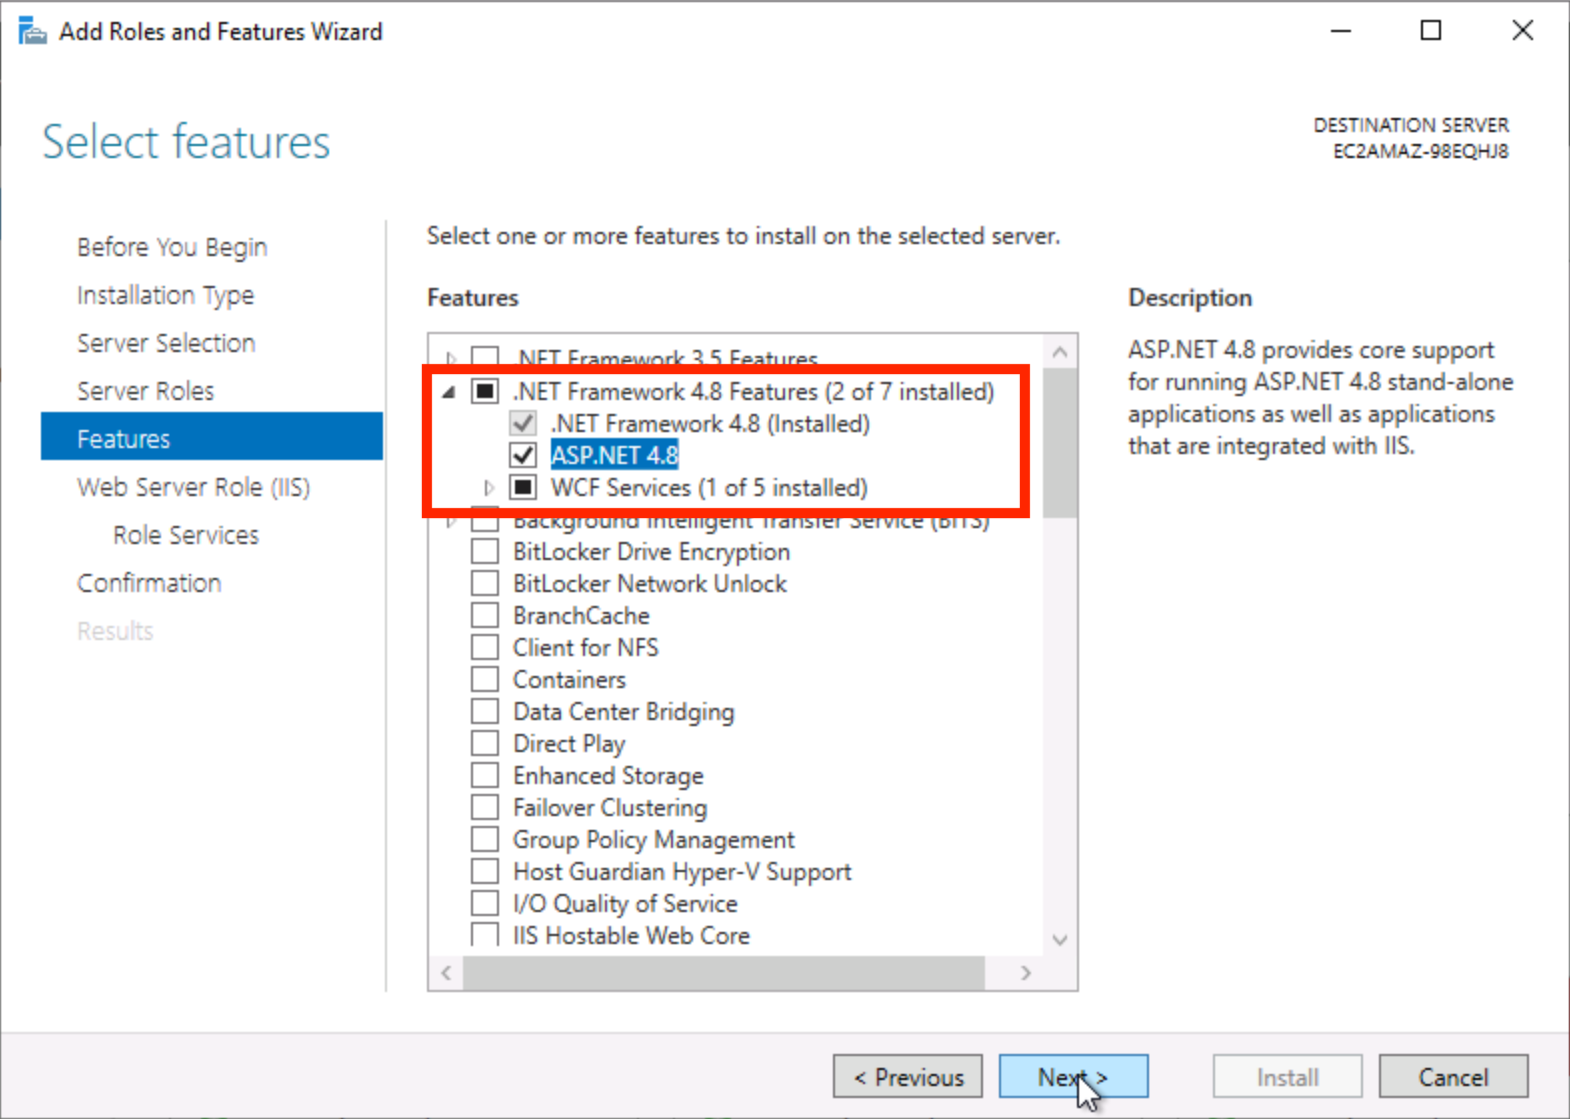Select the Direct Play label
Image resolution: width=1570 pixels, height=1119 pixels.
click(569, 743)
